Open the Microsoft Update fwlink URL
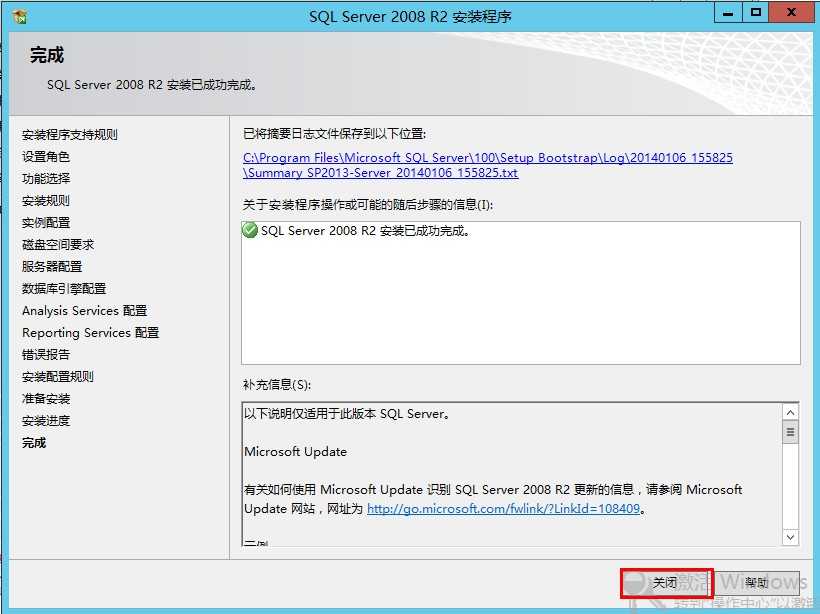 pos(503,508)
